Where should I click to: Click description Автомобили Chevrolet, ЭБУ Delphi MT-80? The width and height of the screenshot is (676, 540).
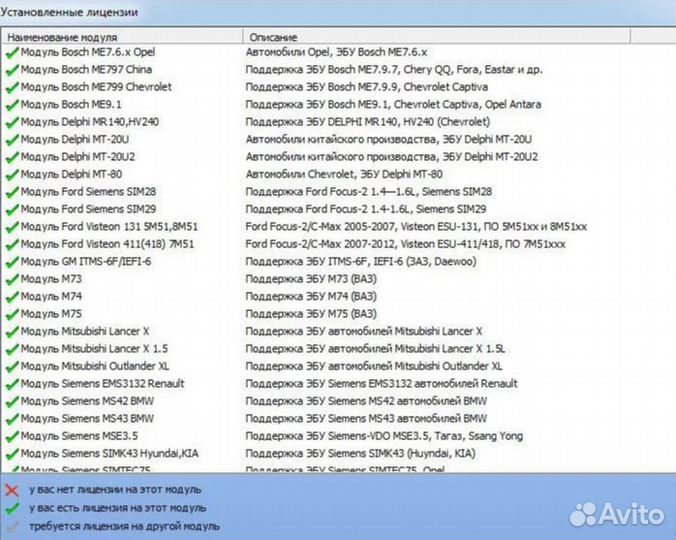pos(344,174)
